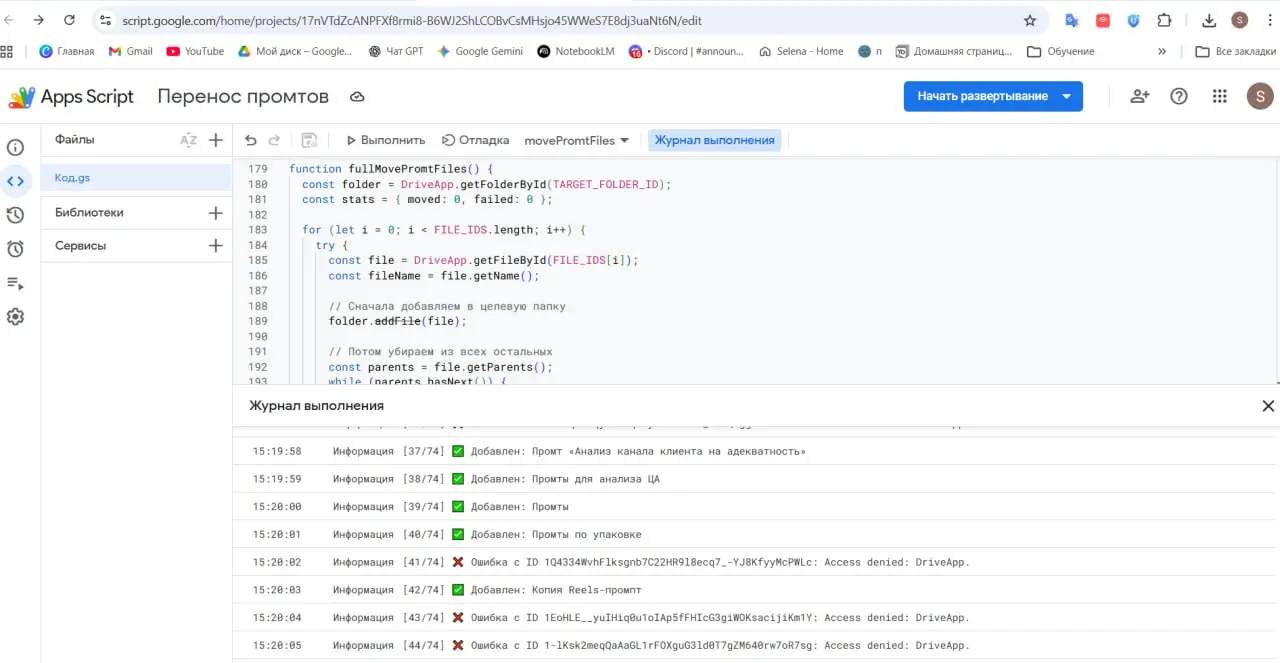The image size is (1280, 663).
Task: Click the Сервисы section label
Action: (x=80, y=246)
